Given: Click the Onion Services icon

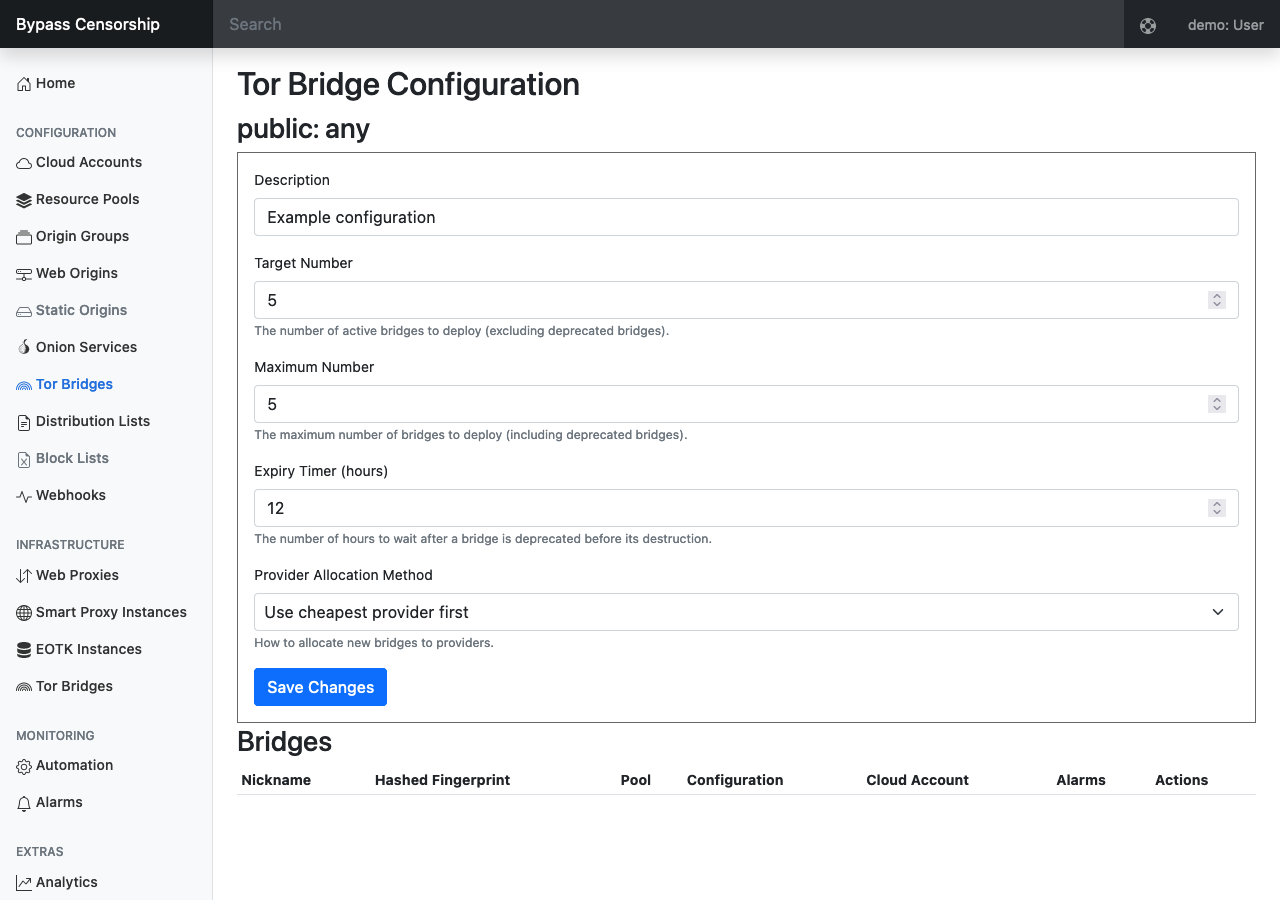Looking at the screenshot, I should (24, 348).
